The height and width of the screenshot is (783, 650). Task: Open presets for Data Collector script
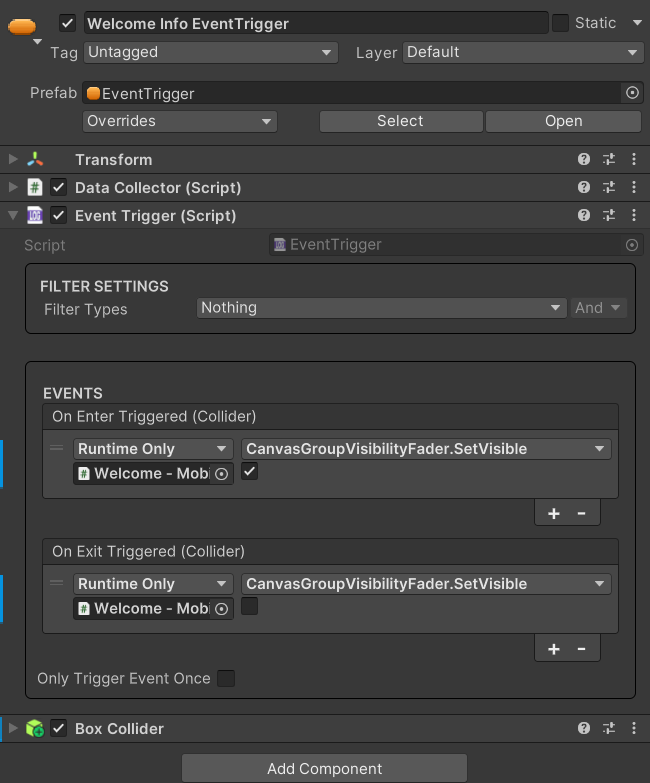609,187
